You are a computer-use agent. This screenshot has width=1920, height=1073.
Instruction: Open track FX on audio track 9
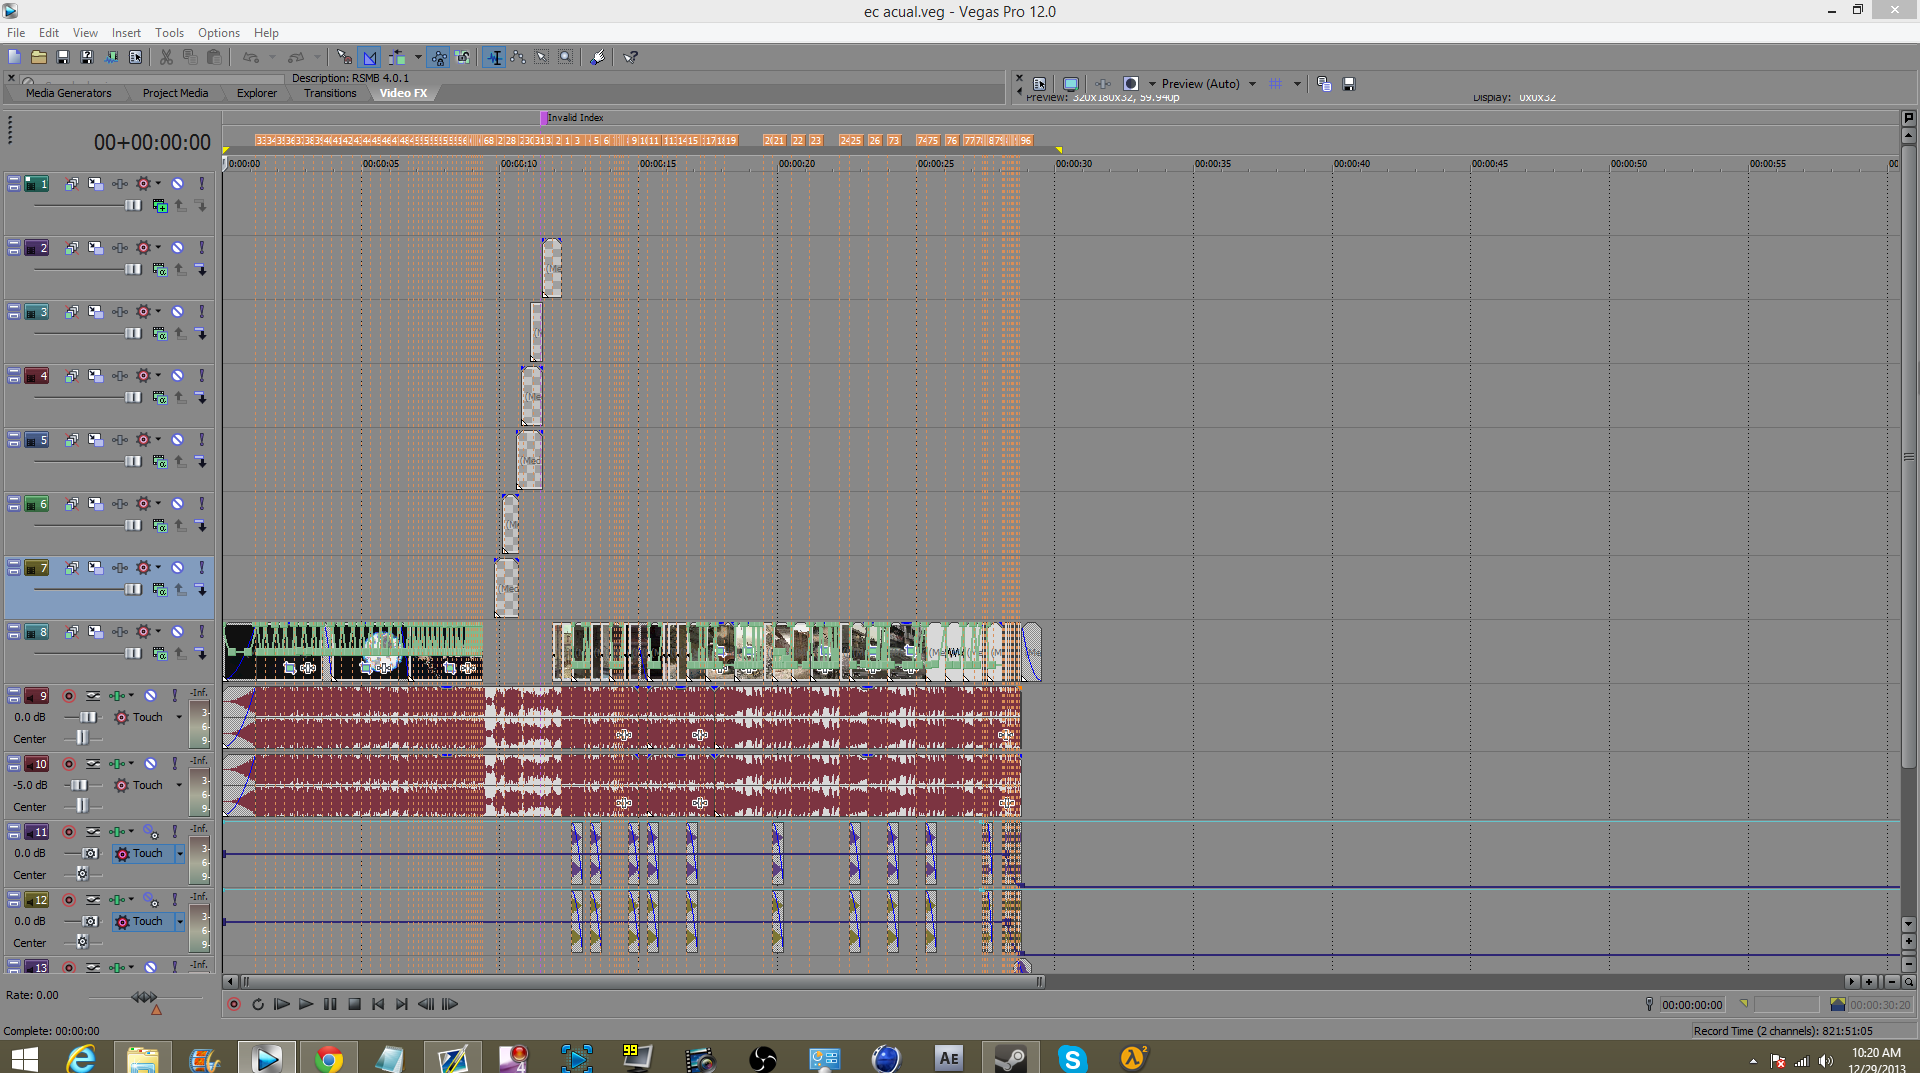119,696
